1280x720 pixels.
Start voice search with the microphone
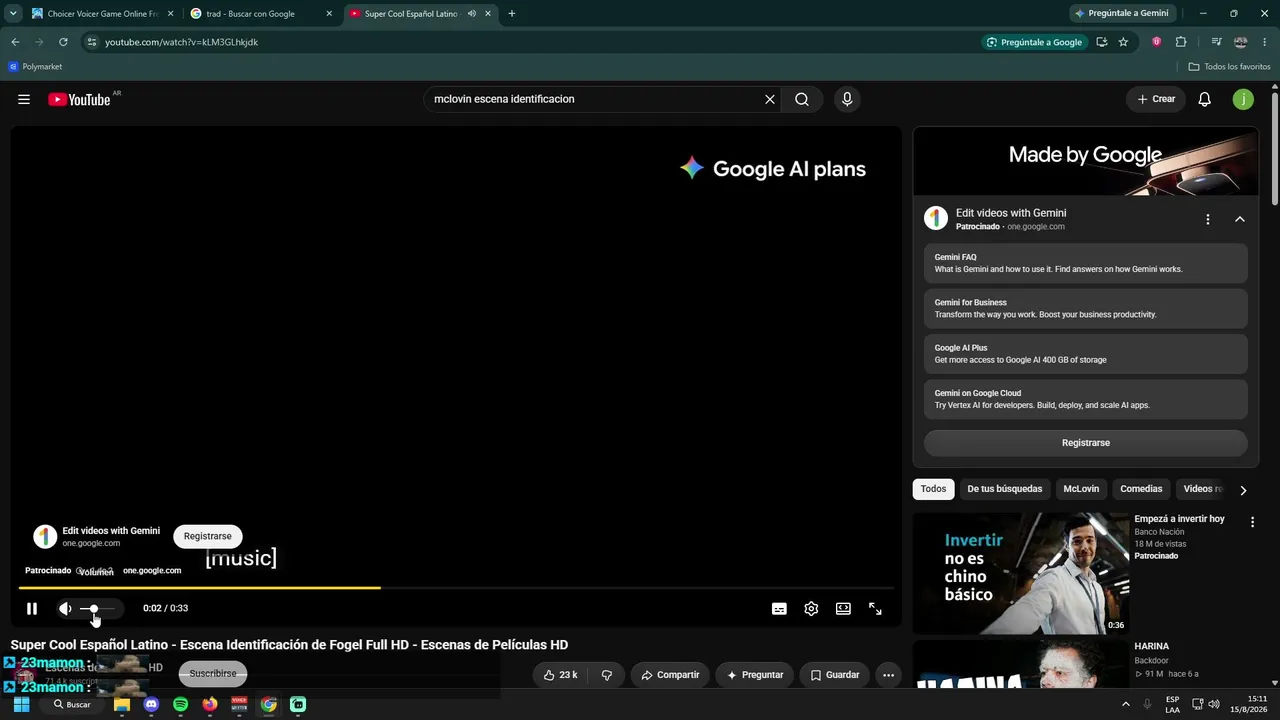(x=847, y=99)
